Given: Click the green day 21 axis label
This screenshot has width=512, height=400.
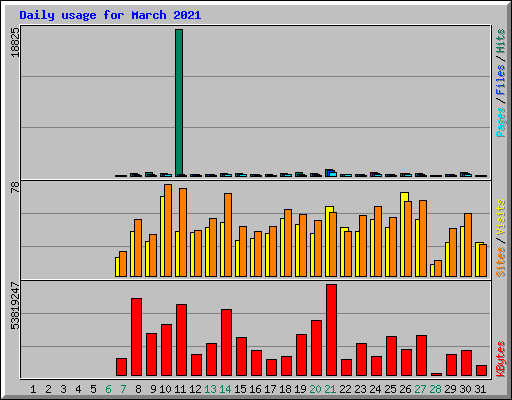Looking at the screenshot, I should (330, 389).
